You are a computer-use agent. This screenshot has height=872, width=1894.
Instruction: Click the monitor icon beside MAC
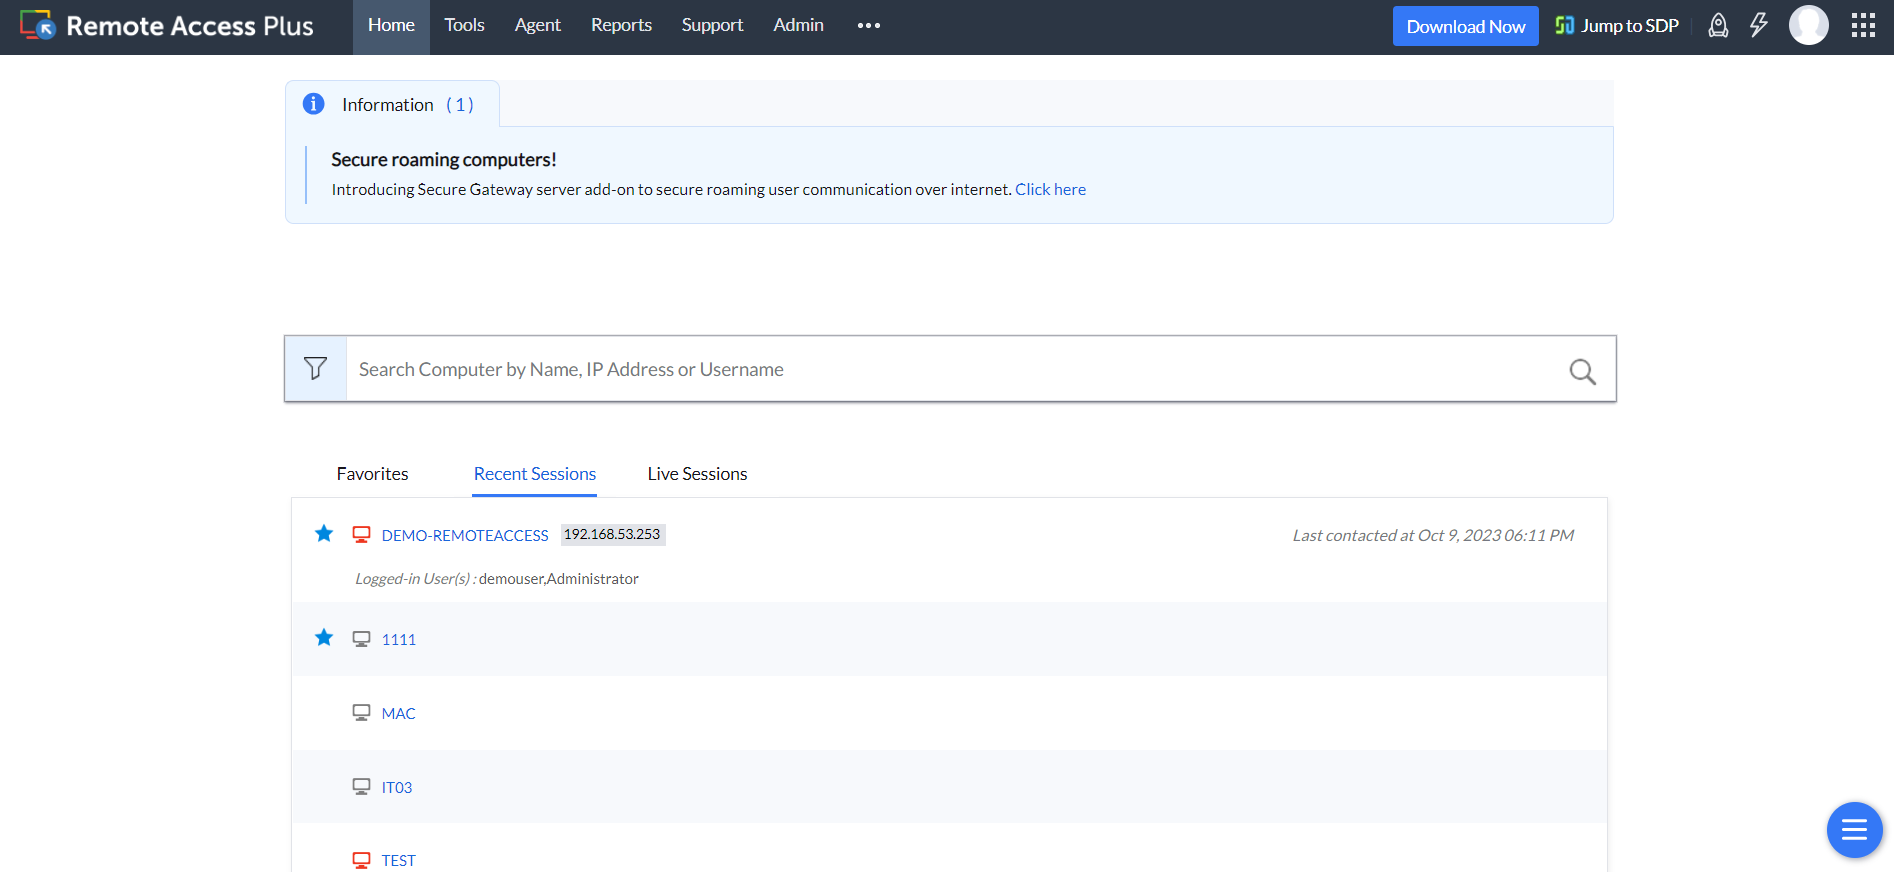click(x=361, y=713)
